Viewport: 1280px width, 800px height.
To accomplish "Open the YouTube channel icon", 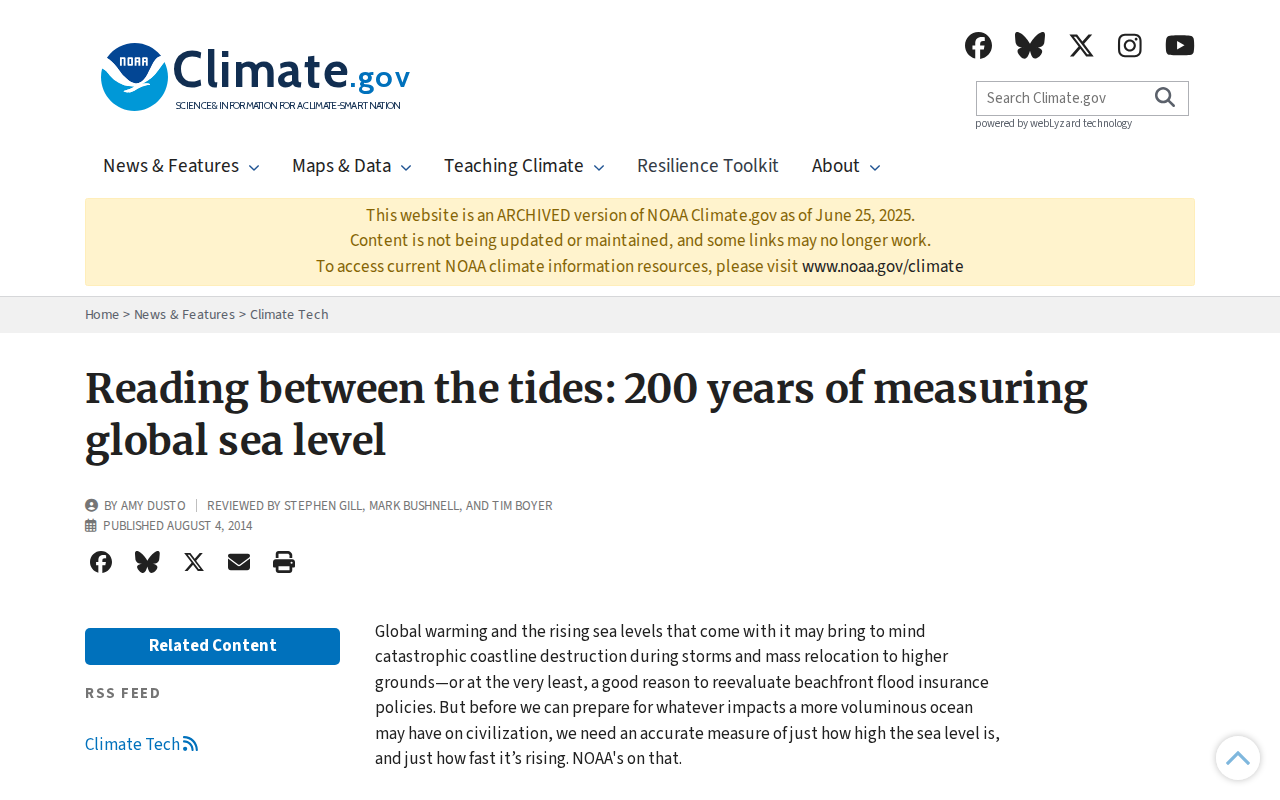I will pyautogui.click(x=1180, y=45).
